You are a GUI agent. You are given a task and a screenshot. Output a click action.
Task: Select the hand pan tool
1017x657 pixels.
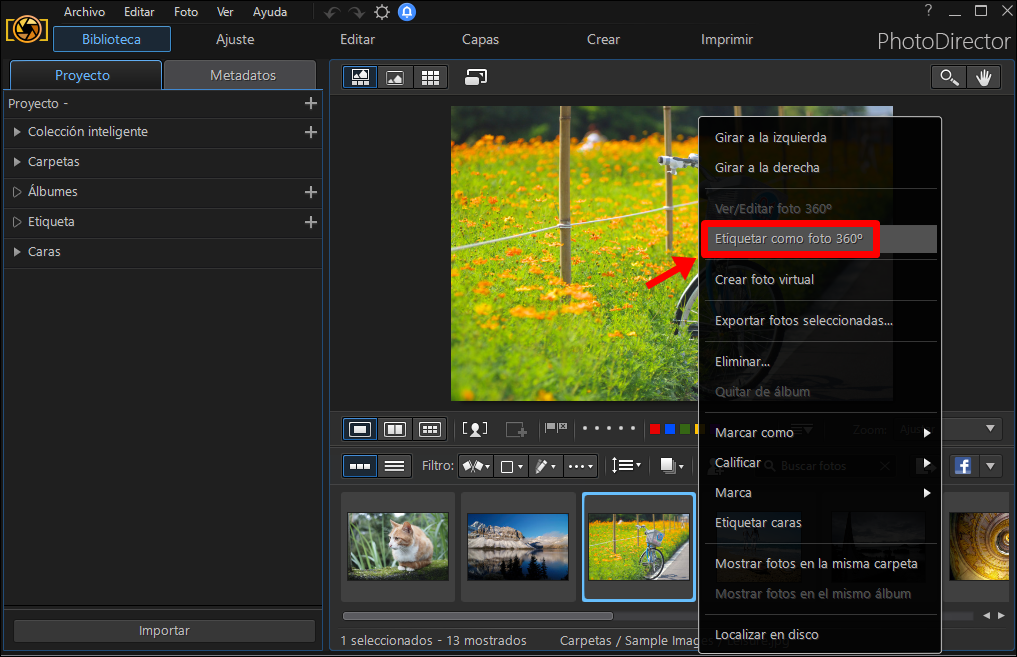tap(983, 77)
